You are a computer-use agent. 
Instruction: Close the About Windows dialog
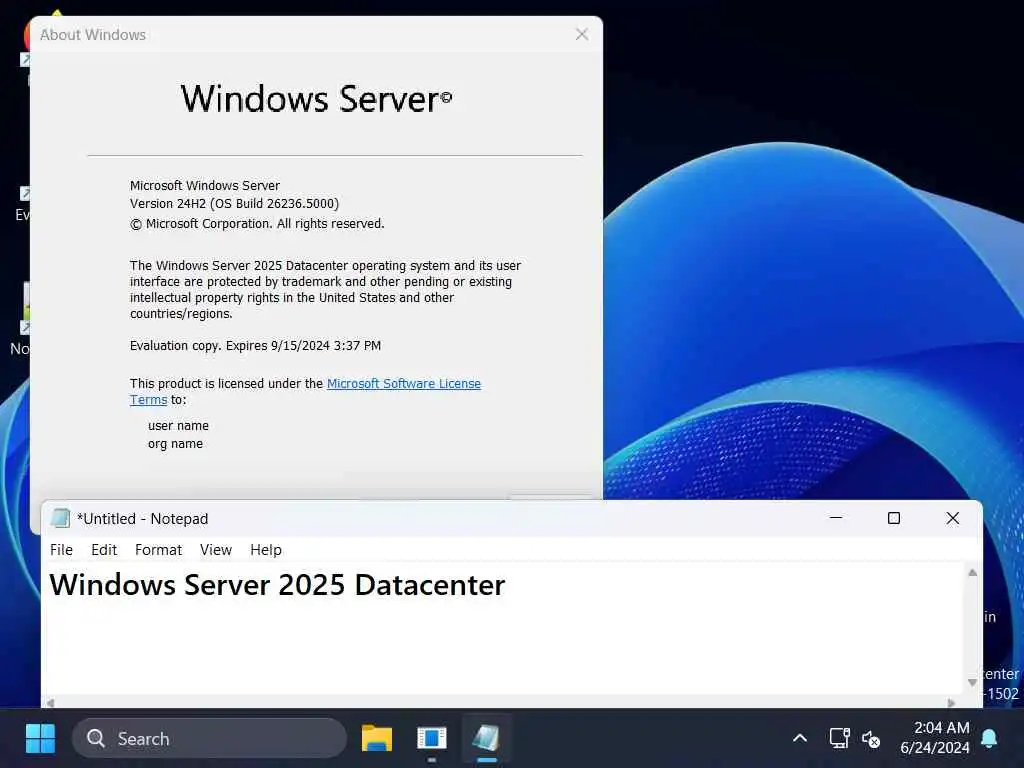582,34
